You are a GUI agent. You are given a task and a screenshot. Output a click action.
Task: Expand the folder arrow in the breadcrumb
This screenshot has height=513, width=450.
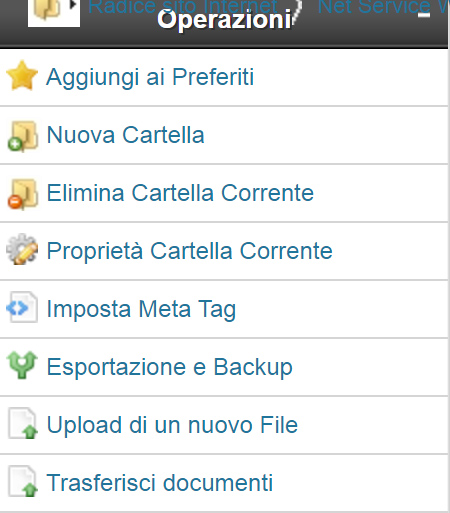tap(73, 5)
